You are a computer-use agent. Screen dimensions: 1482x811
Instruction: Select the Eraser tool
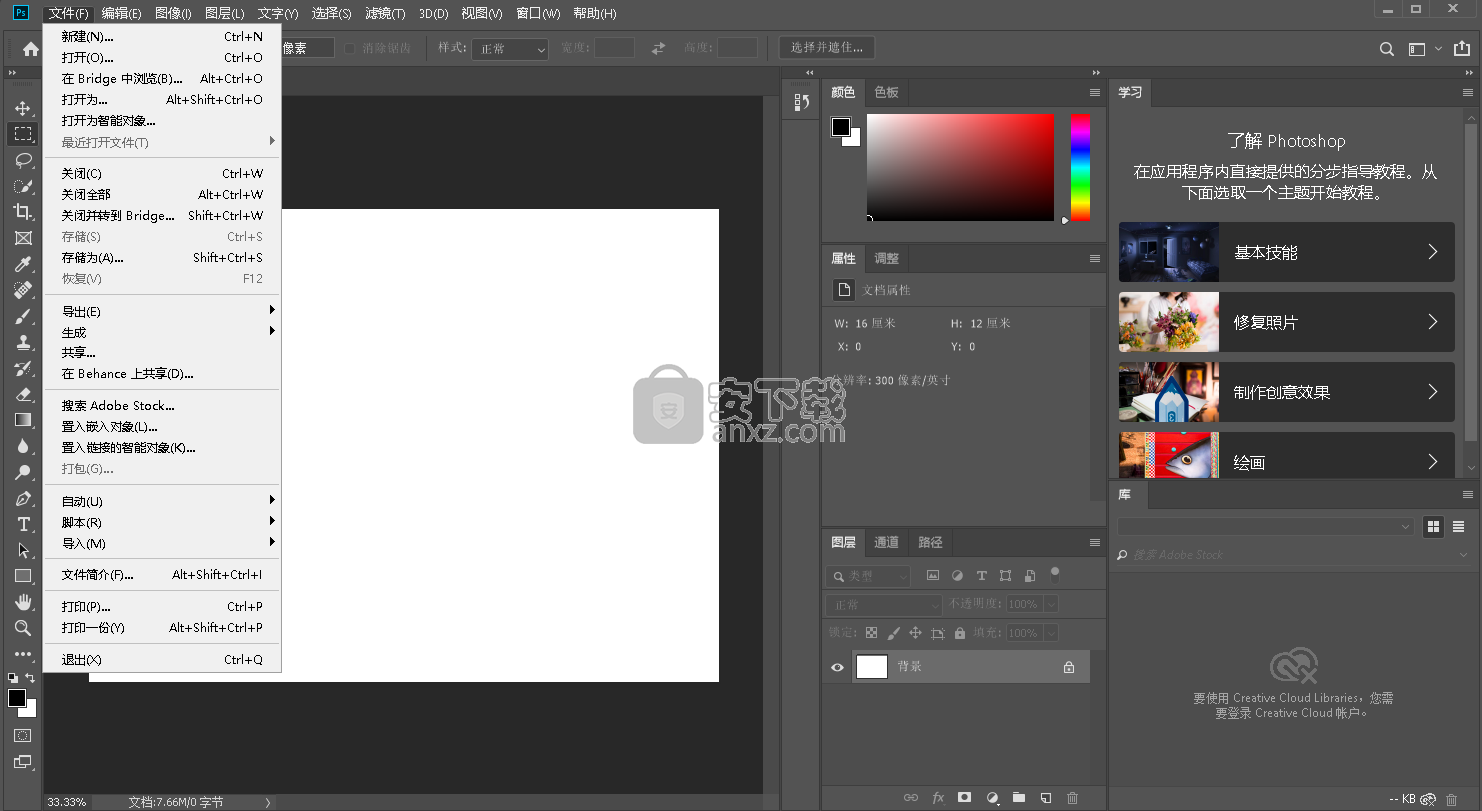pyautogui.click(x=23, y=394)
